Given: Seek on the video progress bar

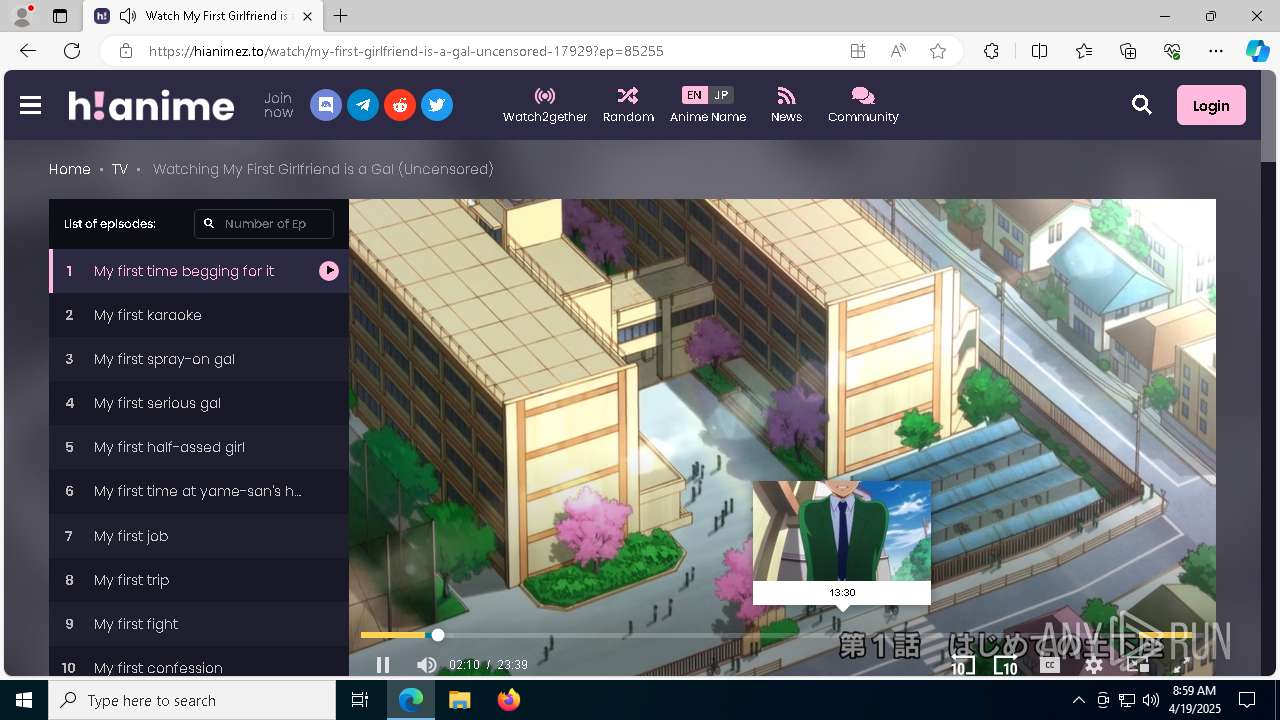Looking at the screenshot, I should coord(782,635).
